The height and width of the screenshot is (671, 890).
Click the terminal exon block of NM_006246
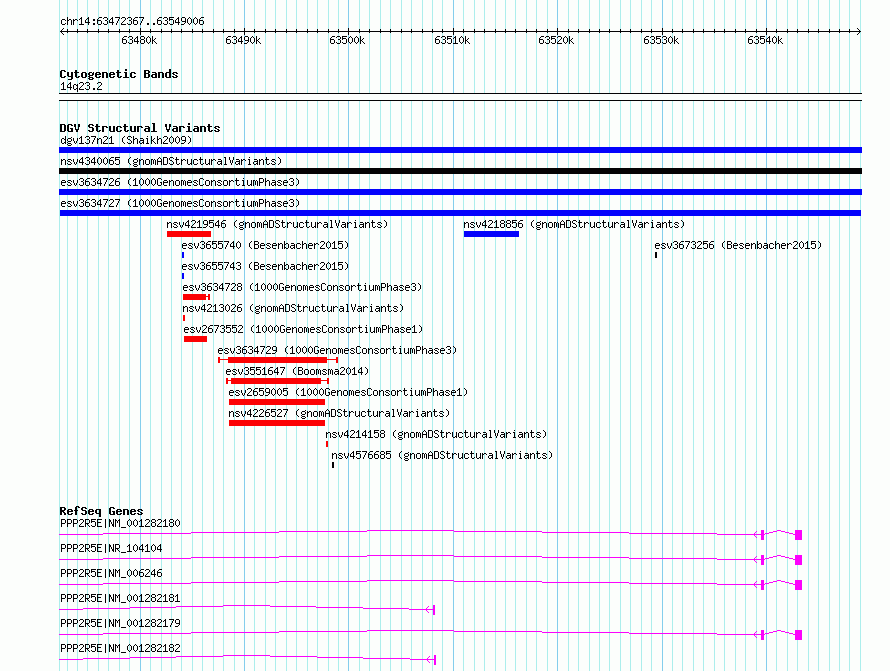tap(799, 585)
